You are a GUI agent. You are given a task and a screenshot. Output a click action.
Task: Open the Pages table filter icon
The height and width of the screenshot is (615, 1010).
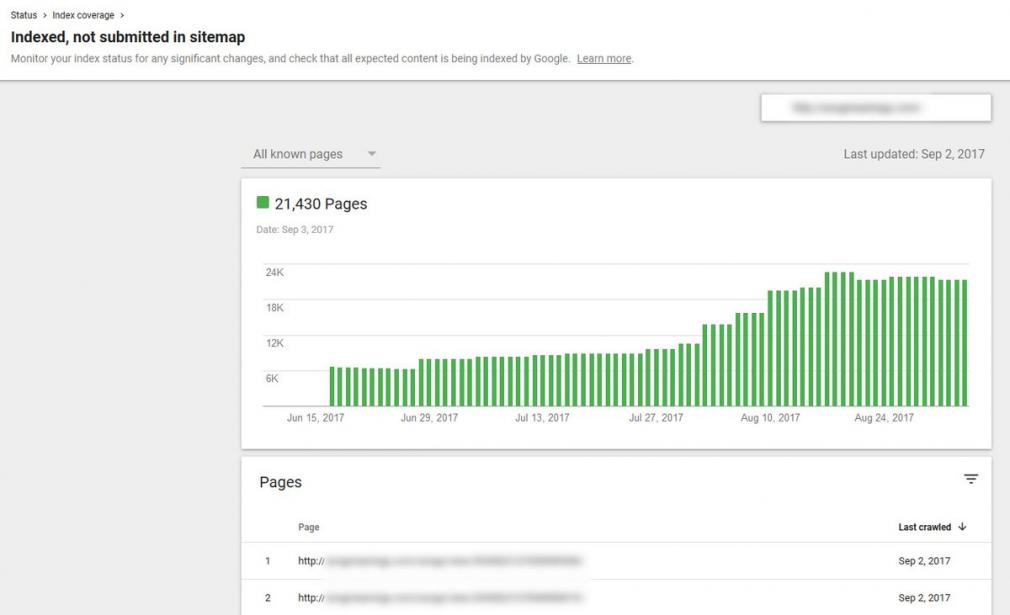click(x=971, y=479)
